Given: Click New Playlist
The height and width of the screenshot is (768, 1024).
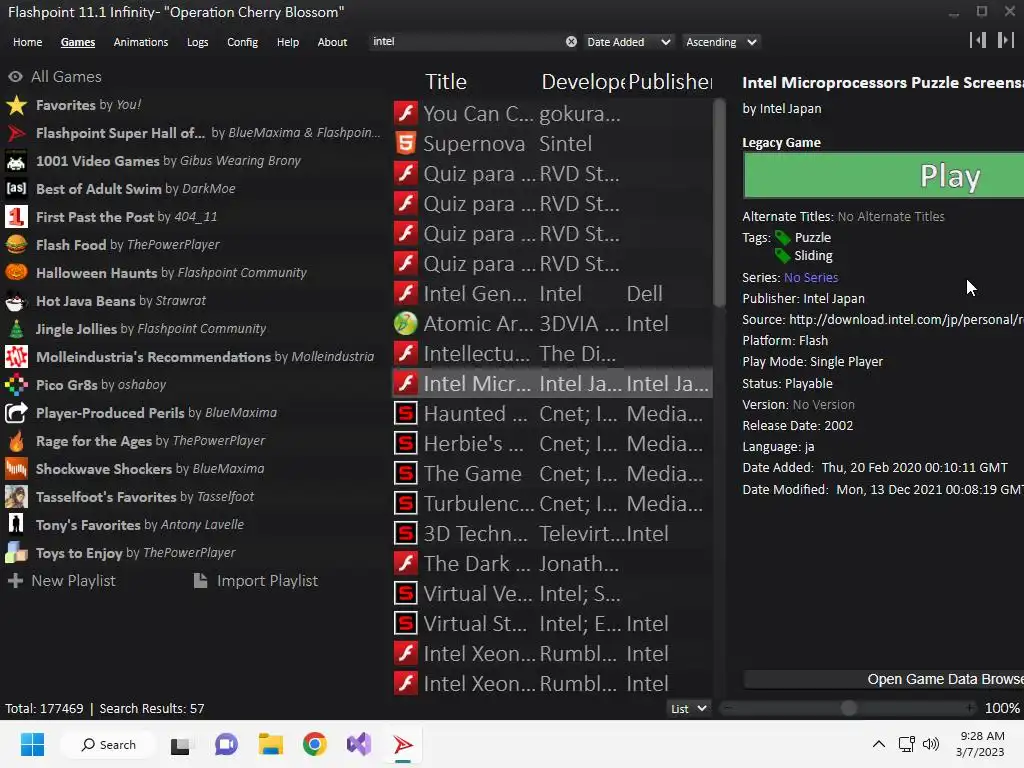Looking at the screenshot, I should (61, 581).
